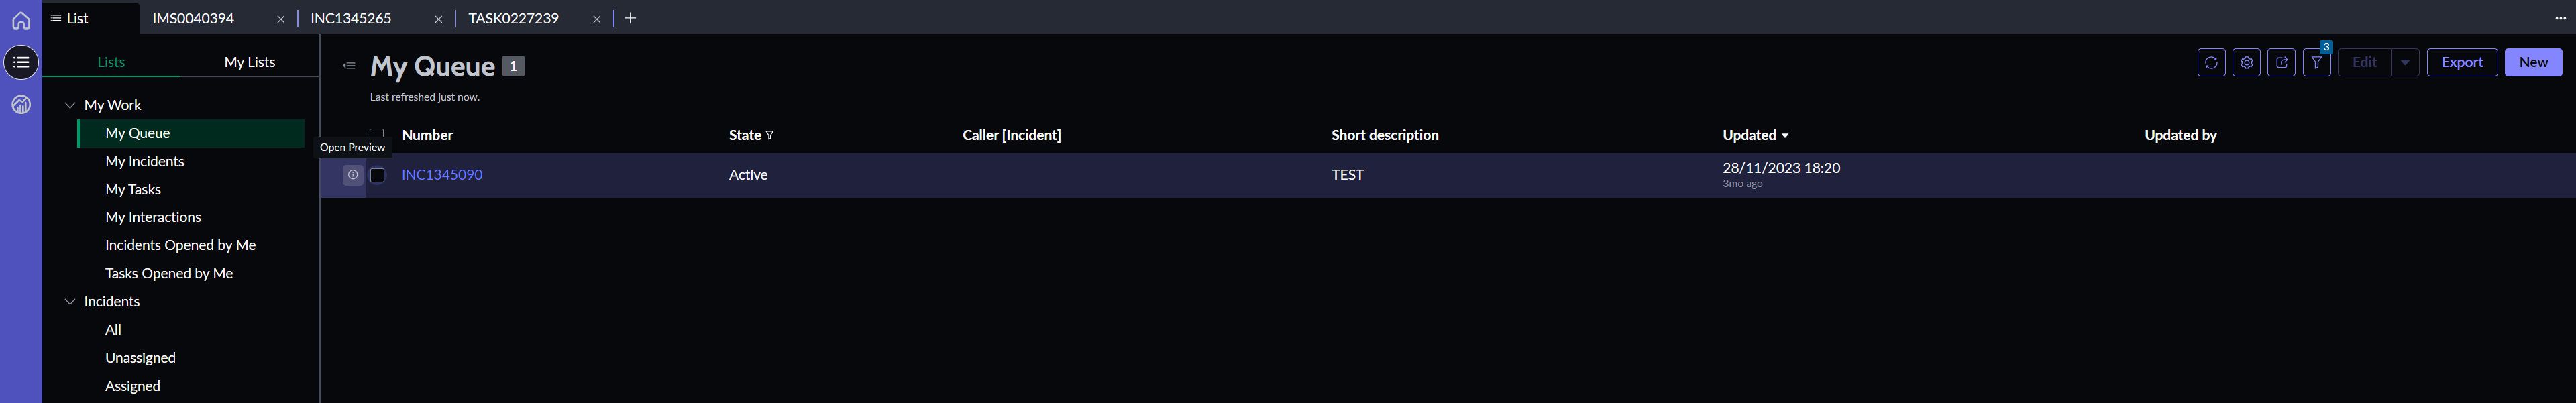Toggle the select-all header checkbox
This screenshot has width=2576, height=403.
377,133
